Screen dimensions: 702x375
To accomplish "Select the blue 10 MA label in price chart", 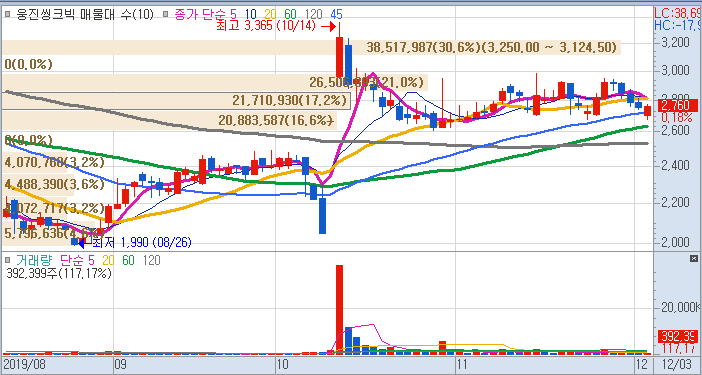I will coord(251,14).
